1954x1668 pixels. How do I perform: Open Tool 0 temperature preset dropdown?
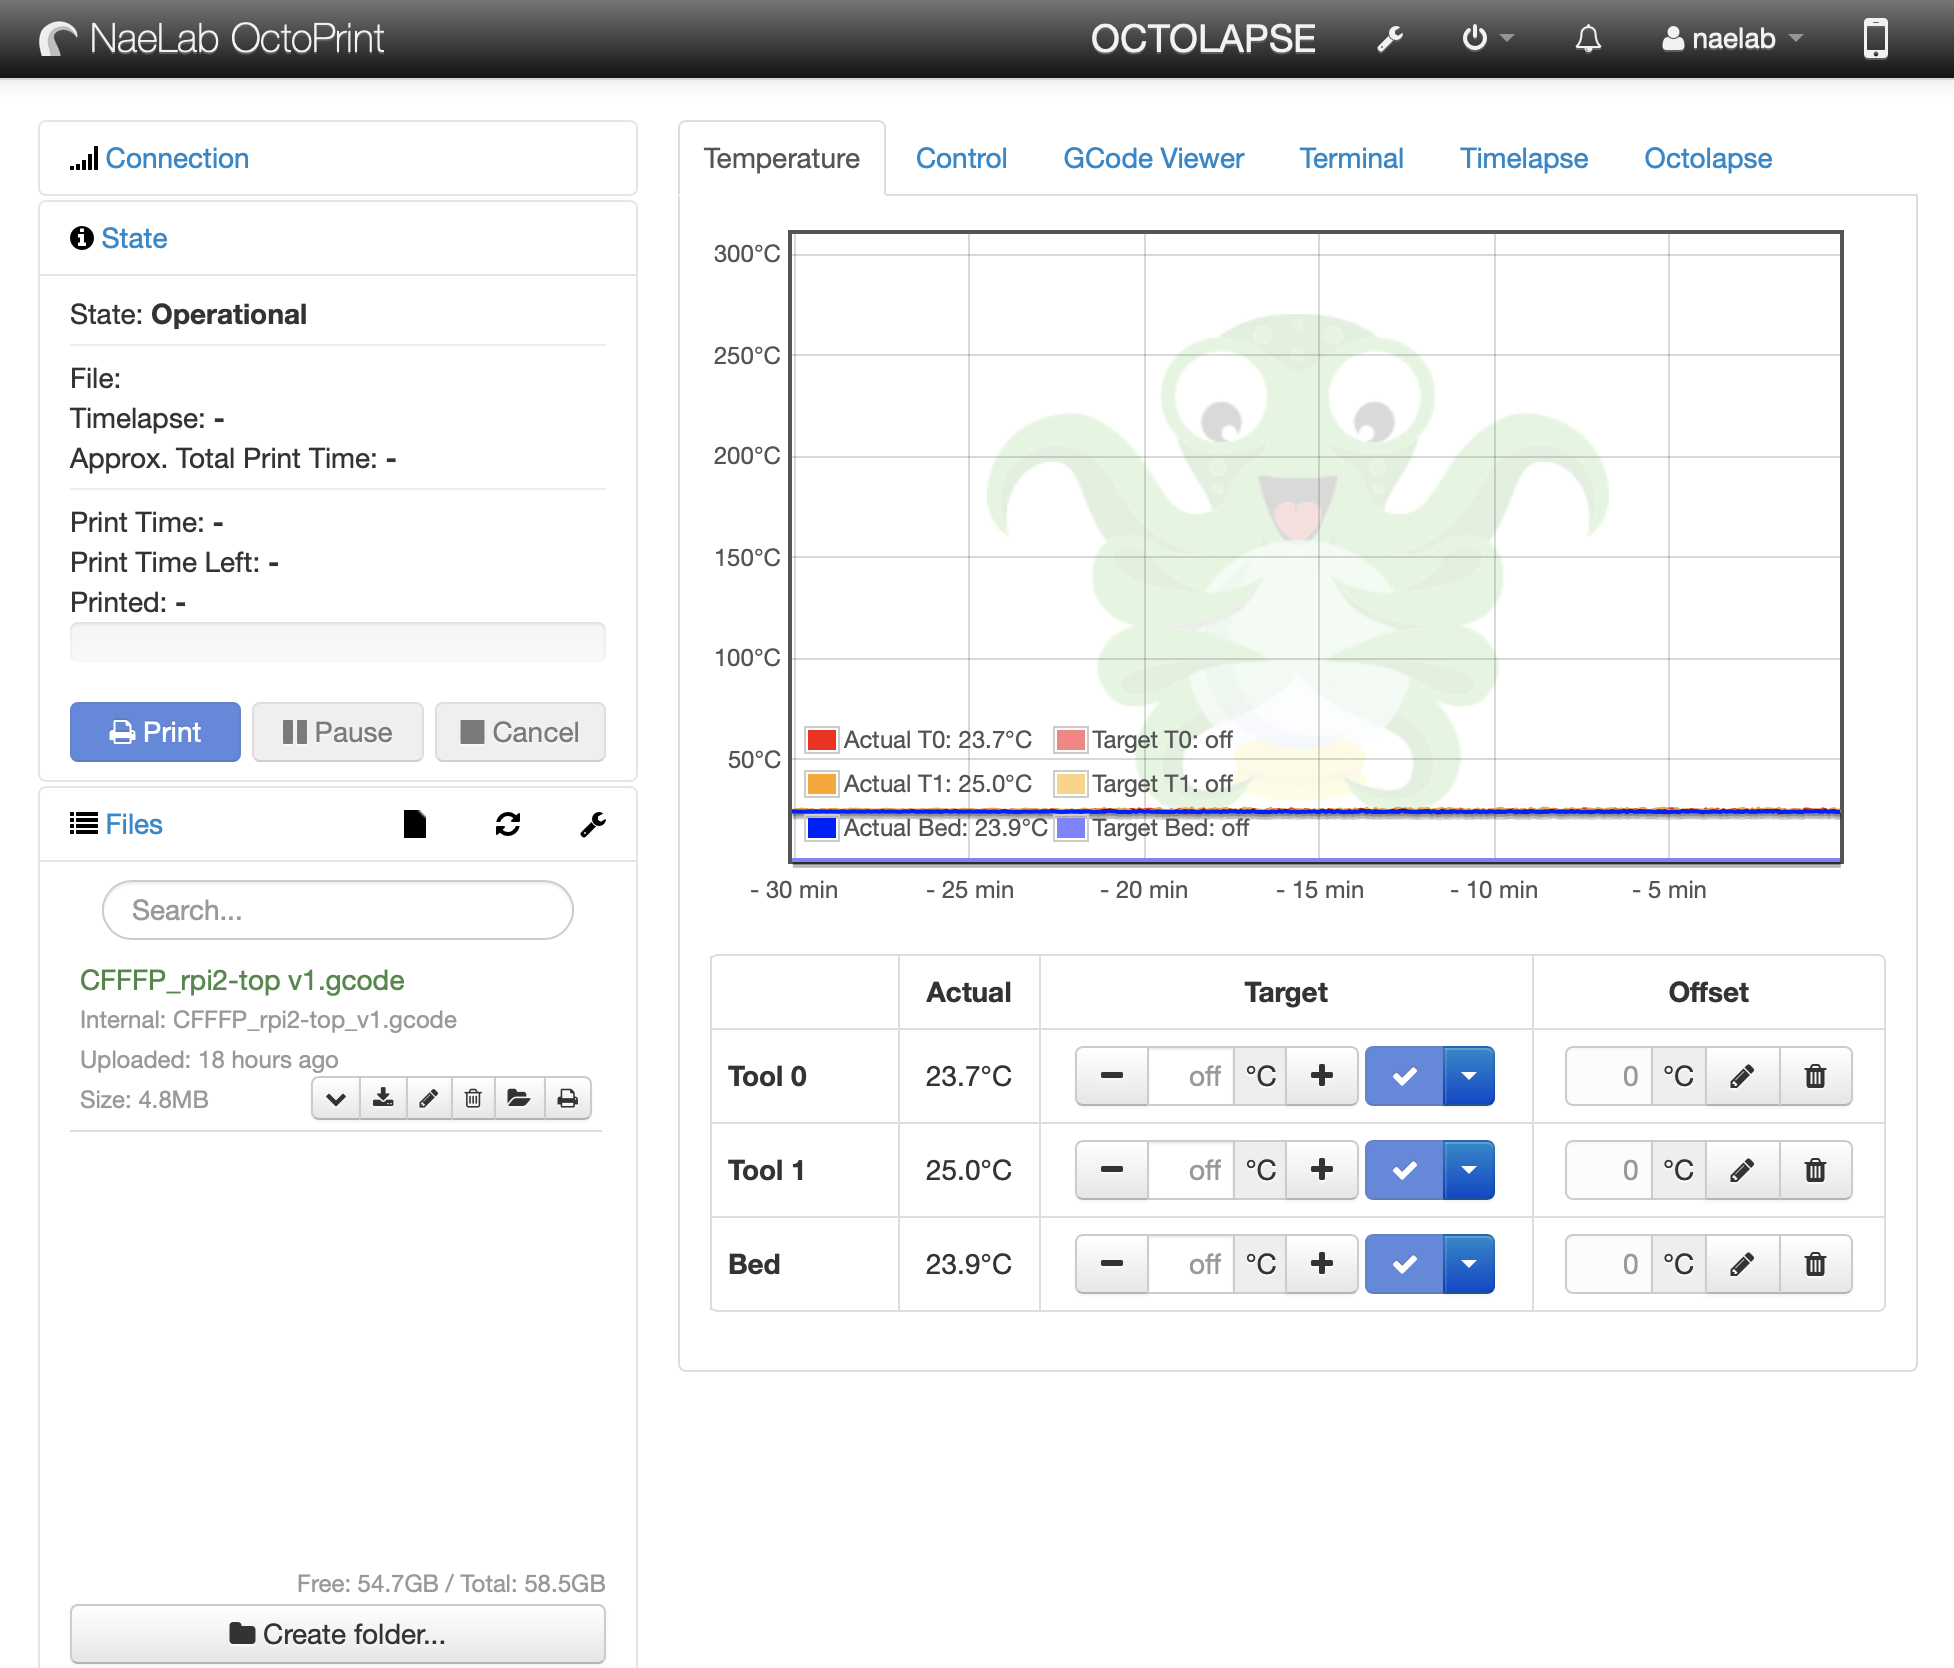pyautogui.click(x=1468, y=1076)
